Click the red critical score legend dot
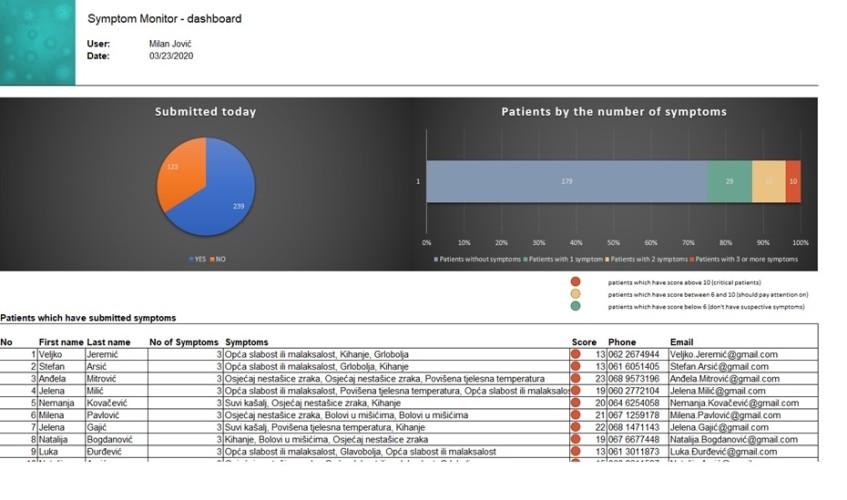The height and width of the screenshot is (500, 847). (x=575, y=283)
